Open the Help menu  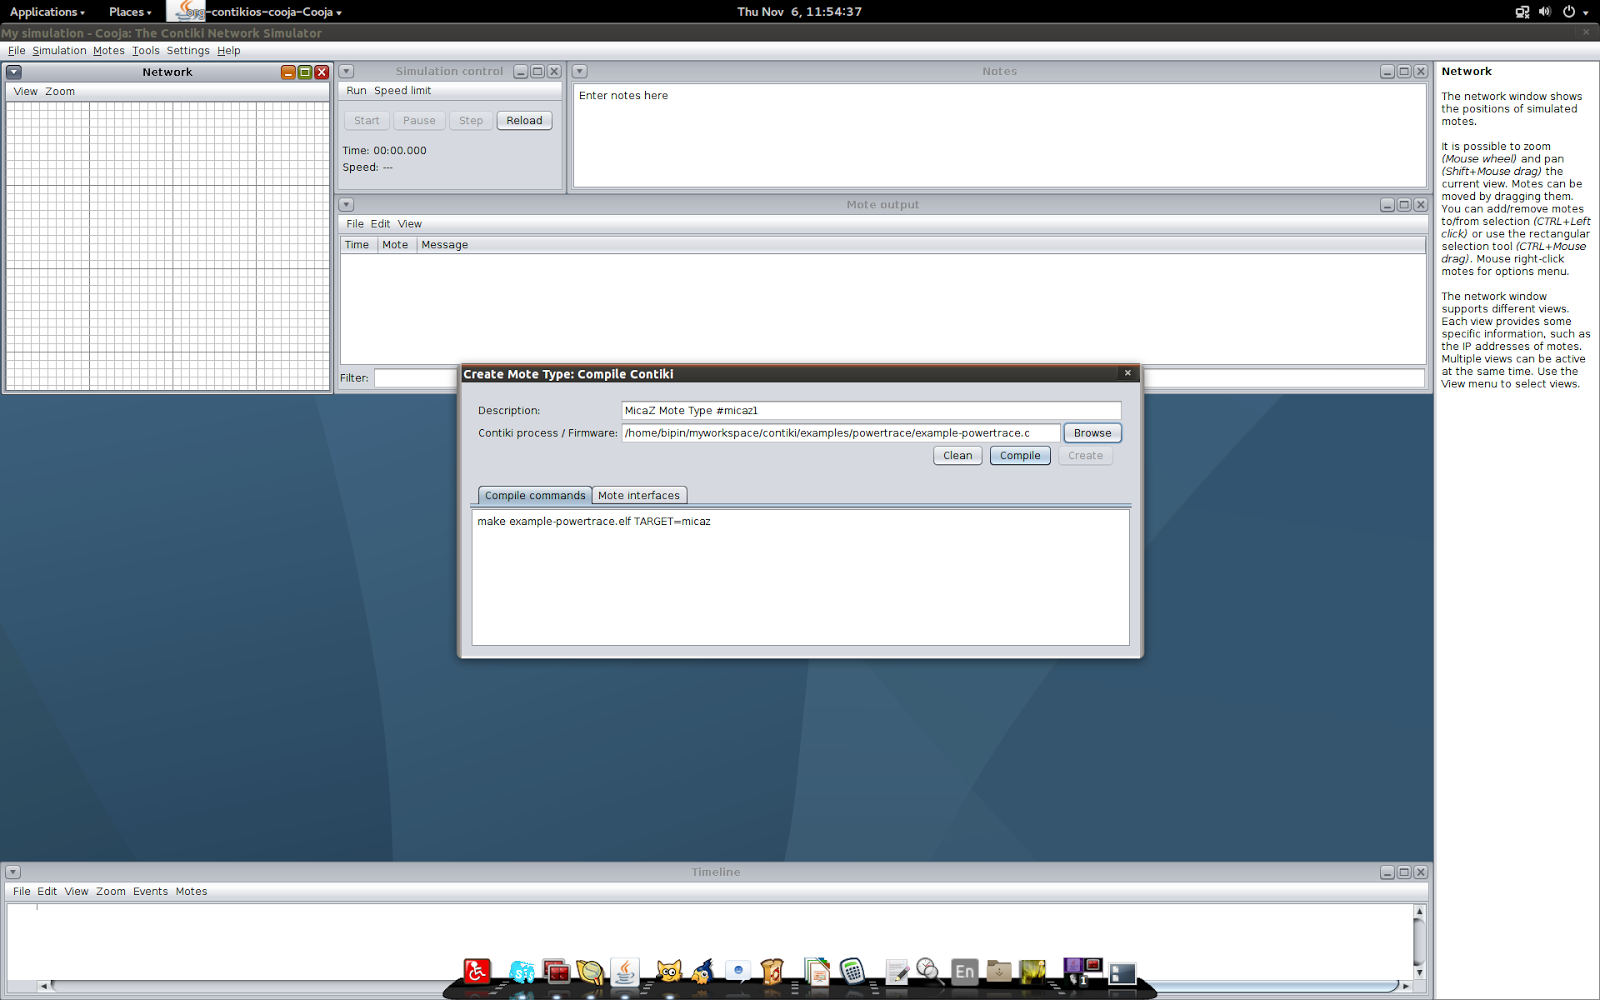coord(229,51)
